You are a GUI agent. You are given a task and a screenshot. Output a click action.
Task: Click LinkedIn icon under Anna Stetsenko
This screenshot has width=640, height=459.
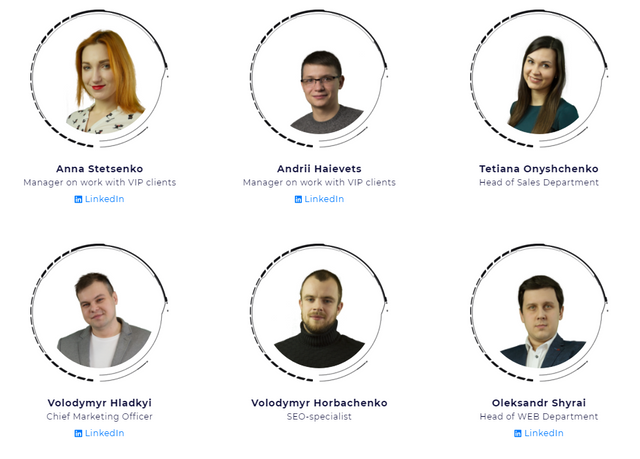point(78,200)
